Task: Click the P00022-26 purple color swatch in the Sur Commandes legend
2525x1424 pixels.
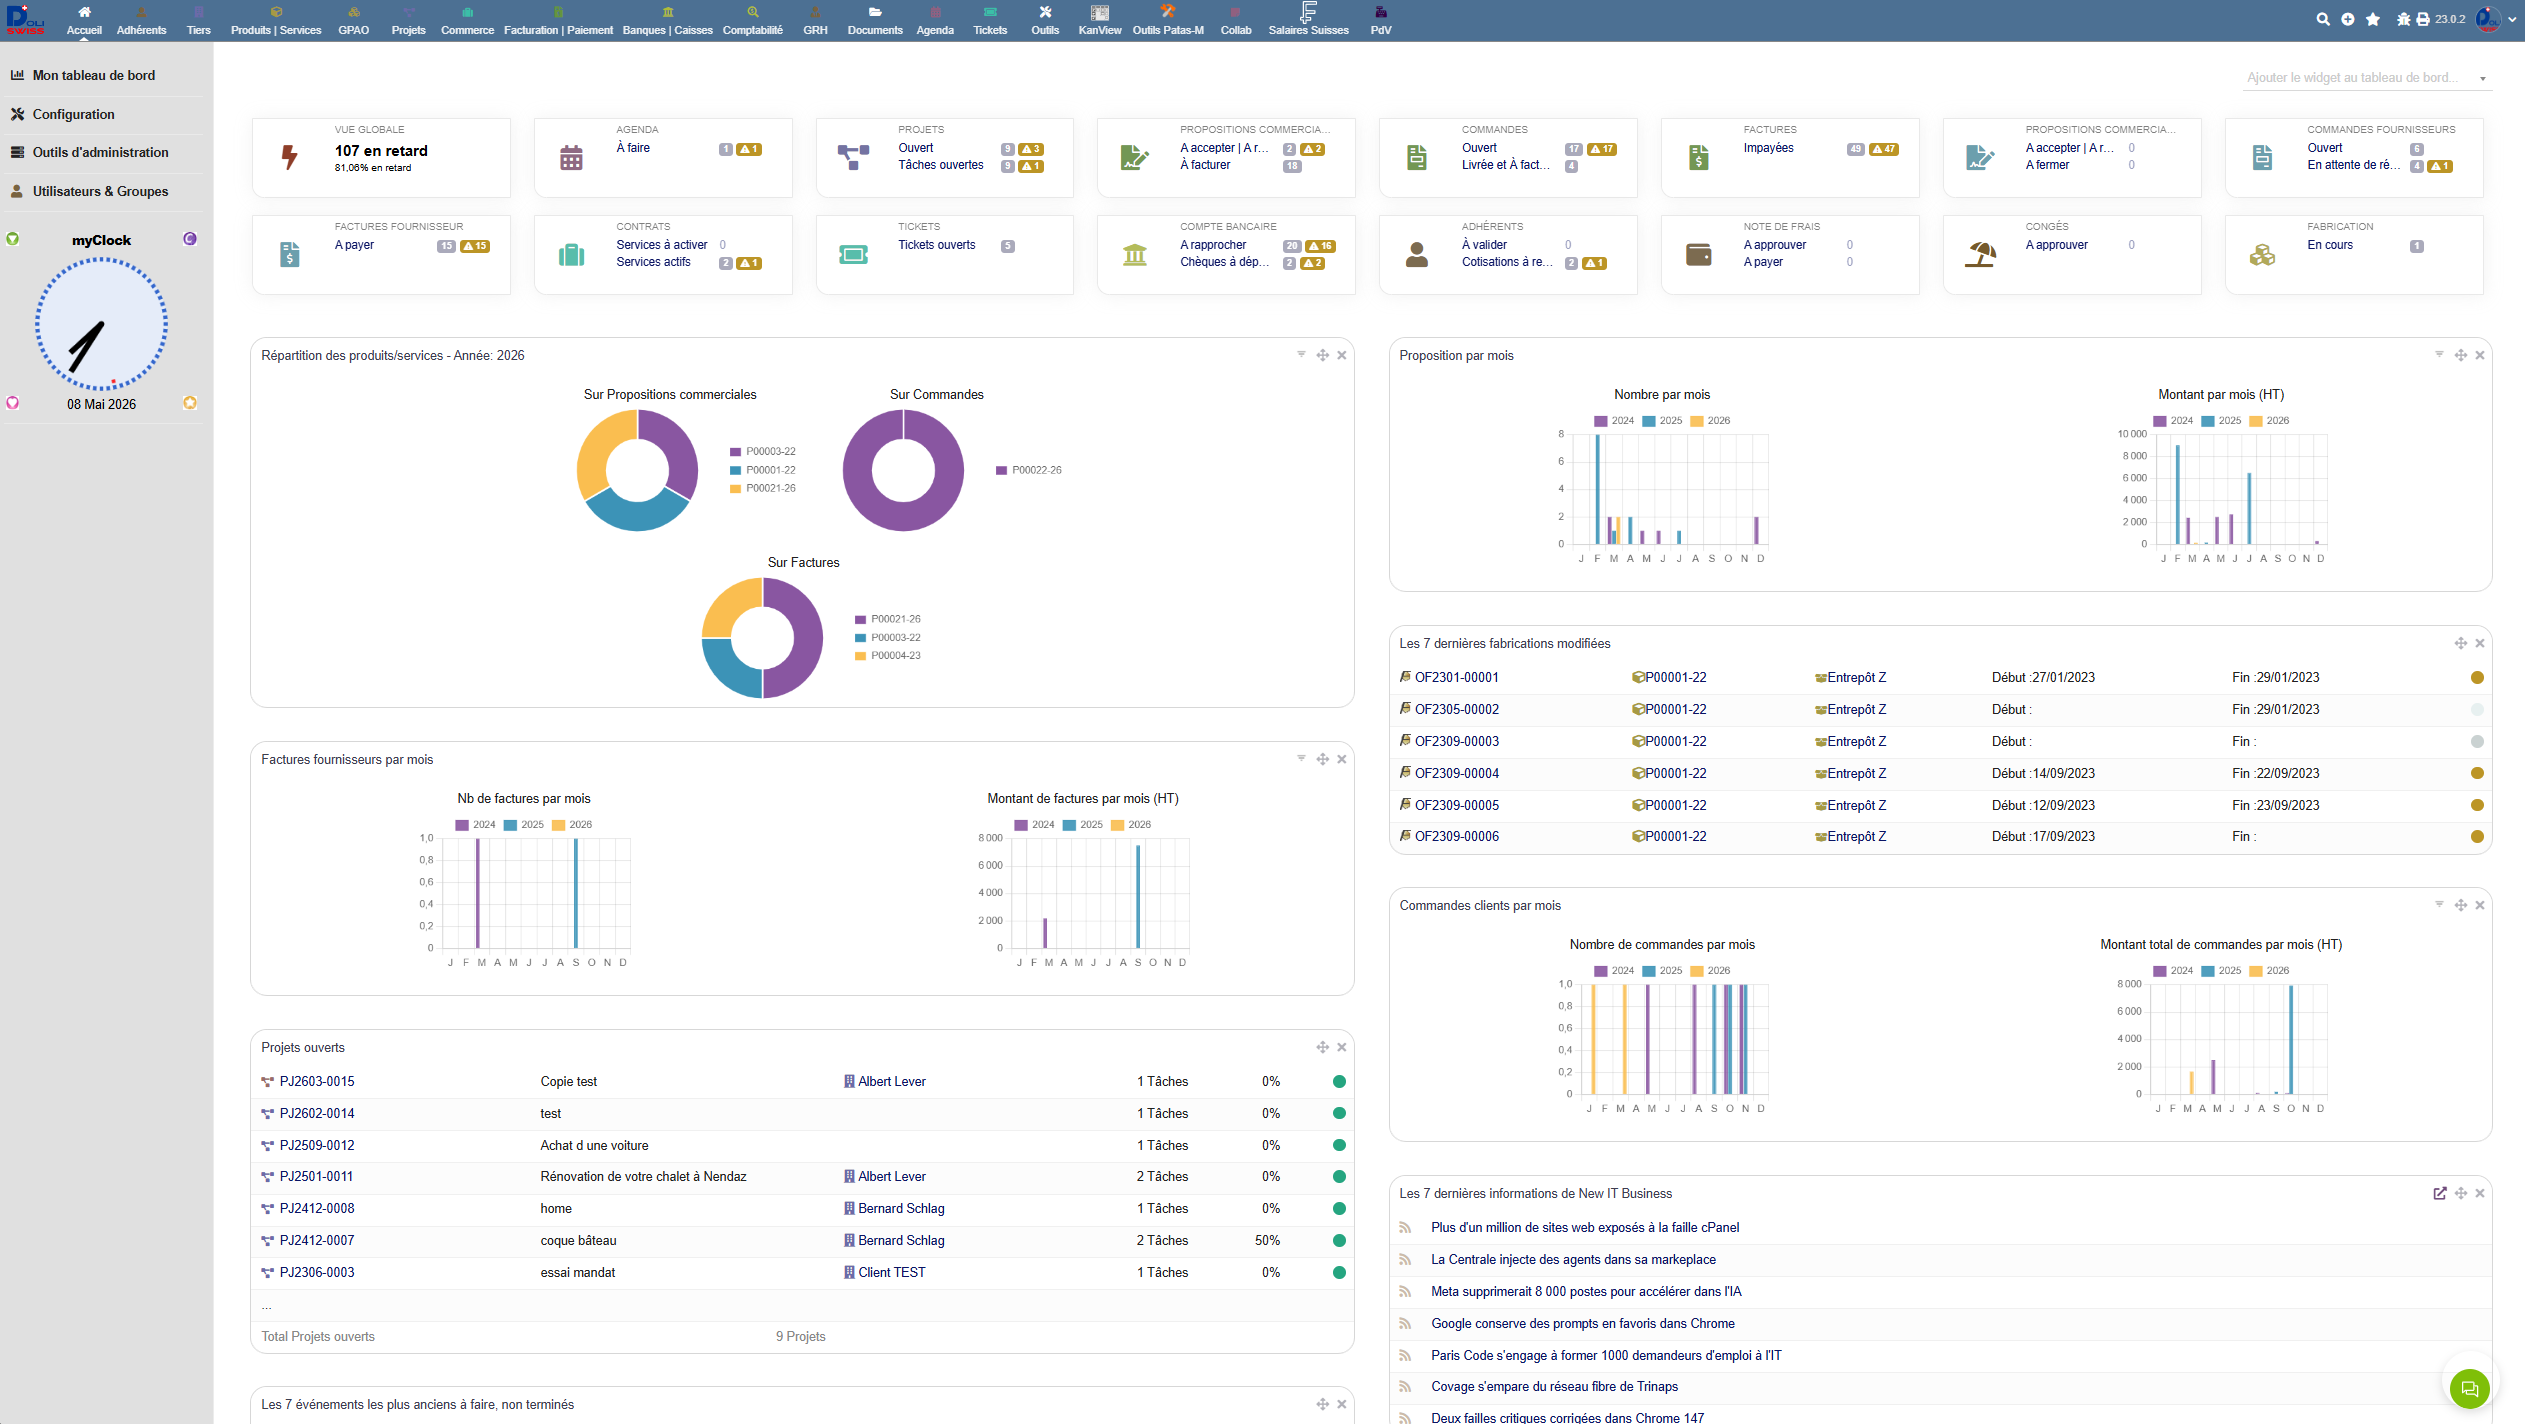Action: pyautogui.click(x=1001, y=470)
